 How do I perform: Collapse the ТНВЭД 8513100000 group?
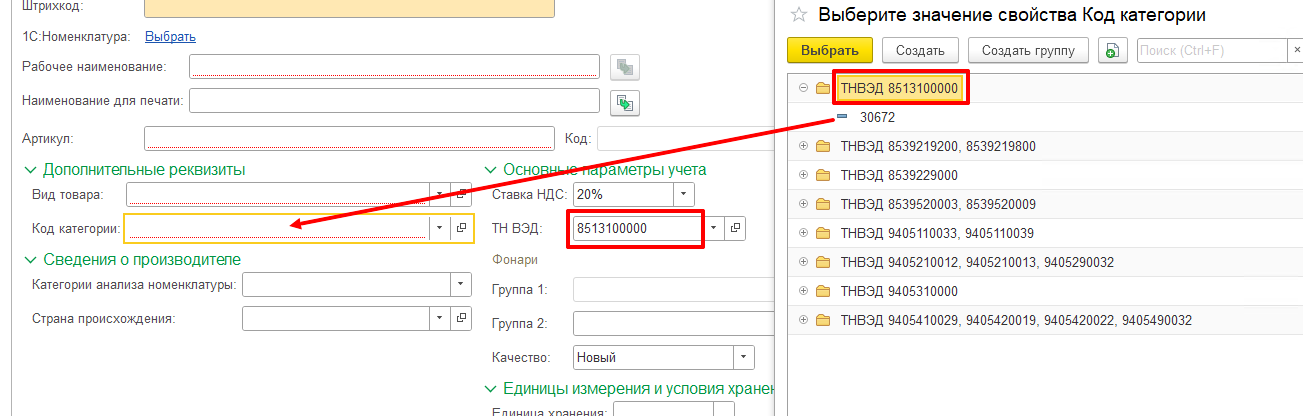click(803, 88)
